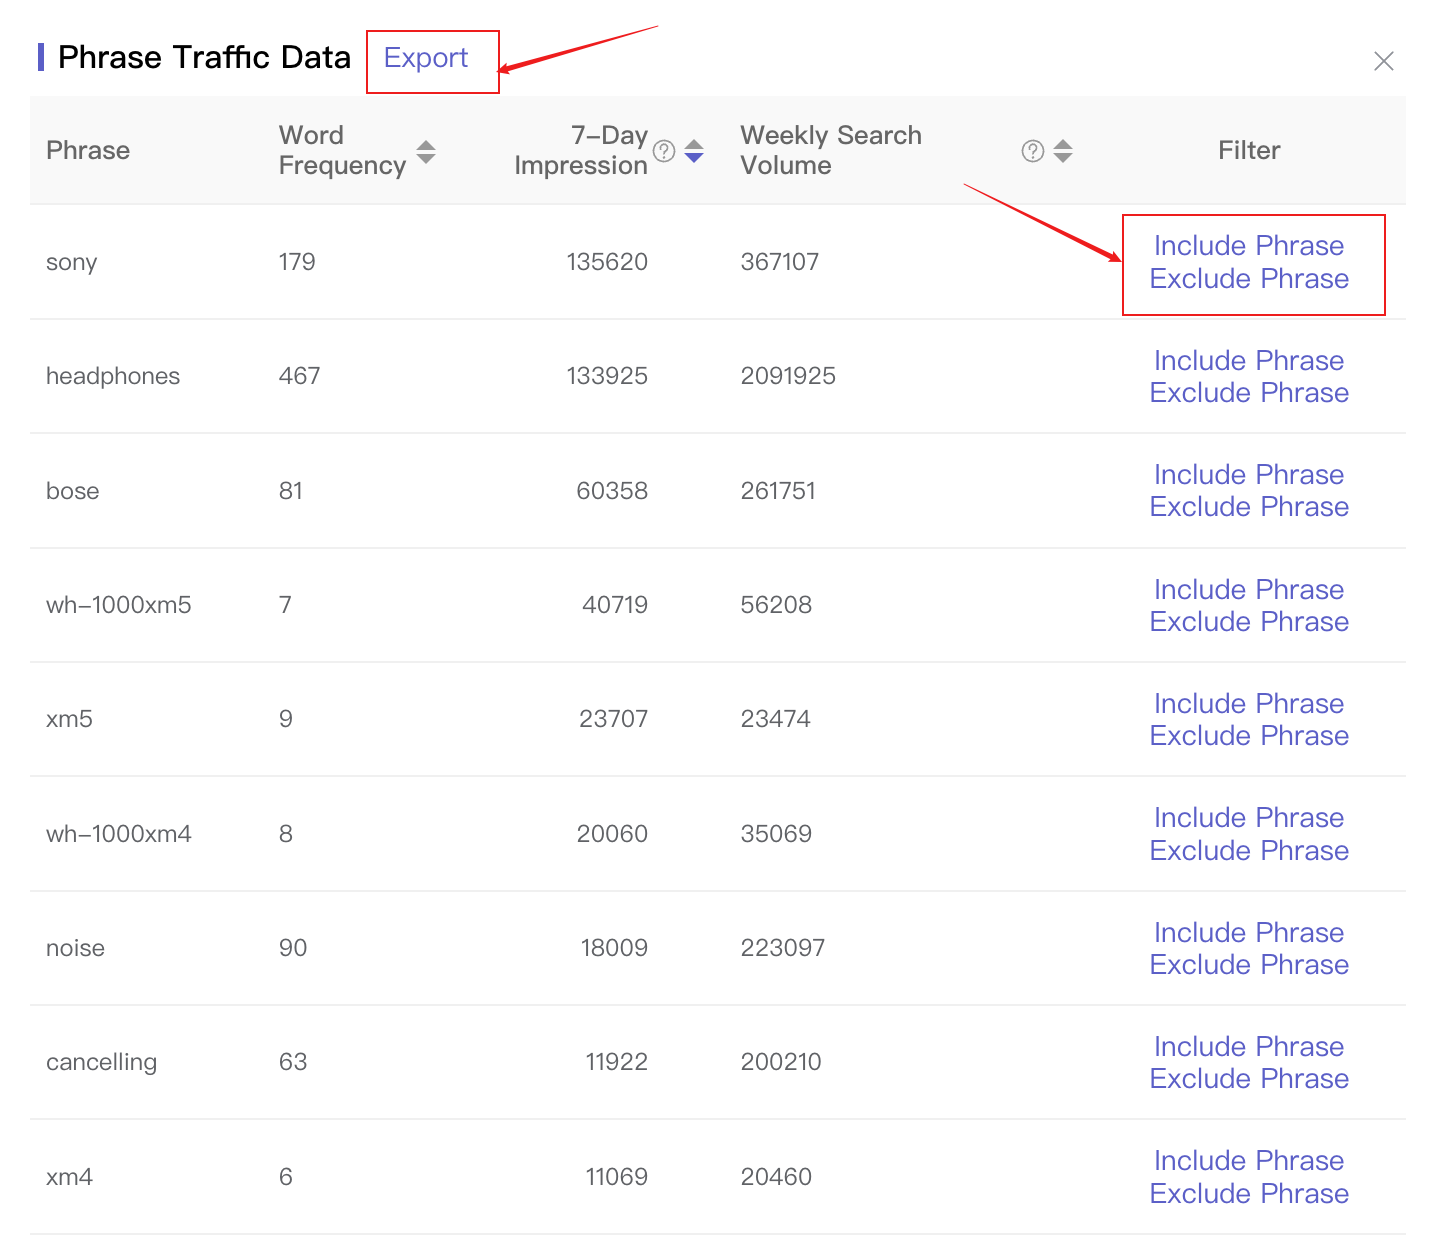Include the phrase 'bose'
Image resolution: width=1436 pixels, height=1244 pixels.
coord(1248,474)
